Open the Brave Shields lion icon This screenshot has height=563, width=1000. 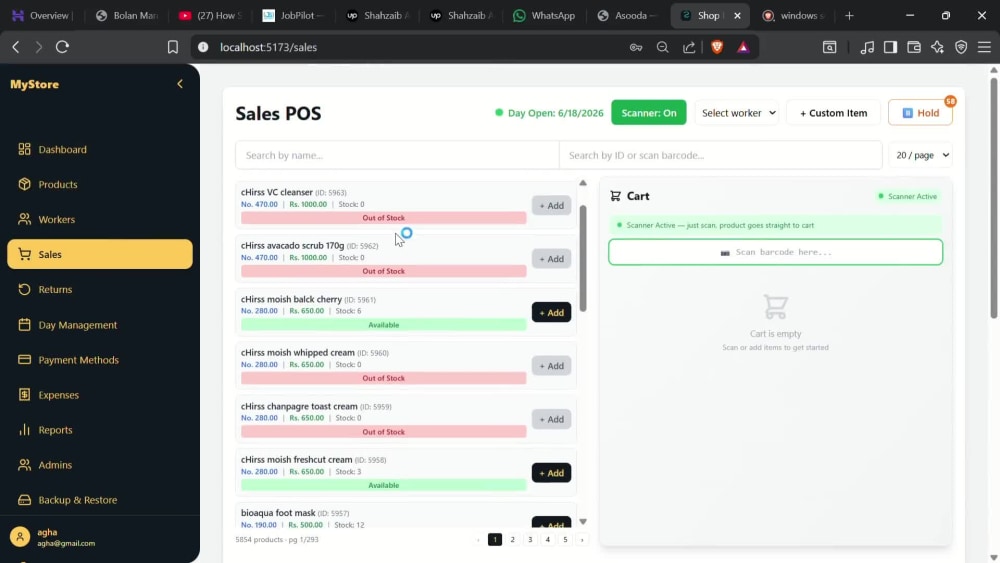[717, 47]
